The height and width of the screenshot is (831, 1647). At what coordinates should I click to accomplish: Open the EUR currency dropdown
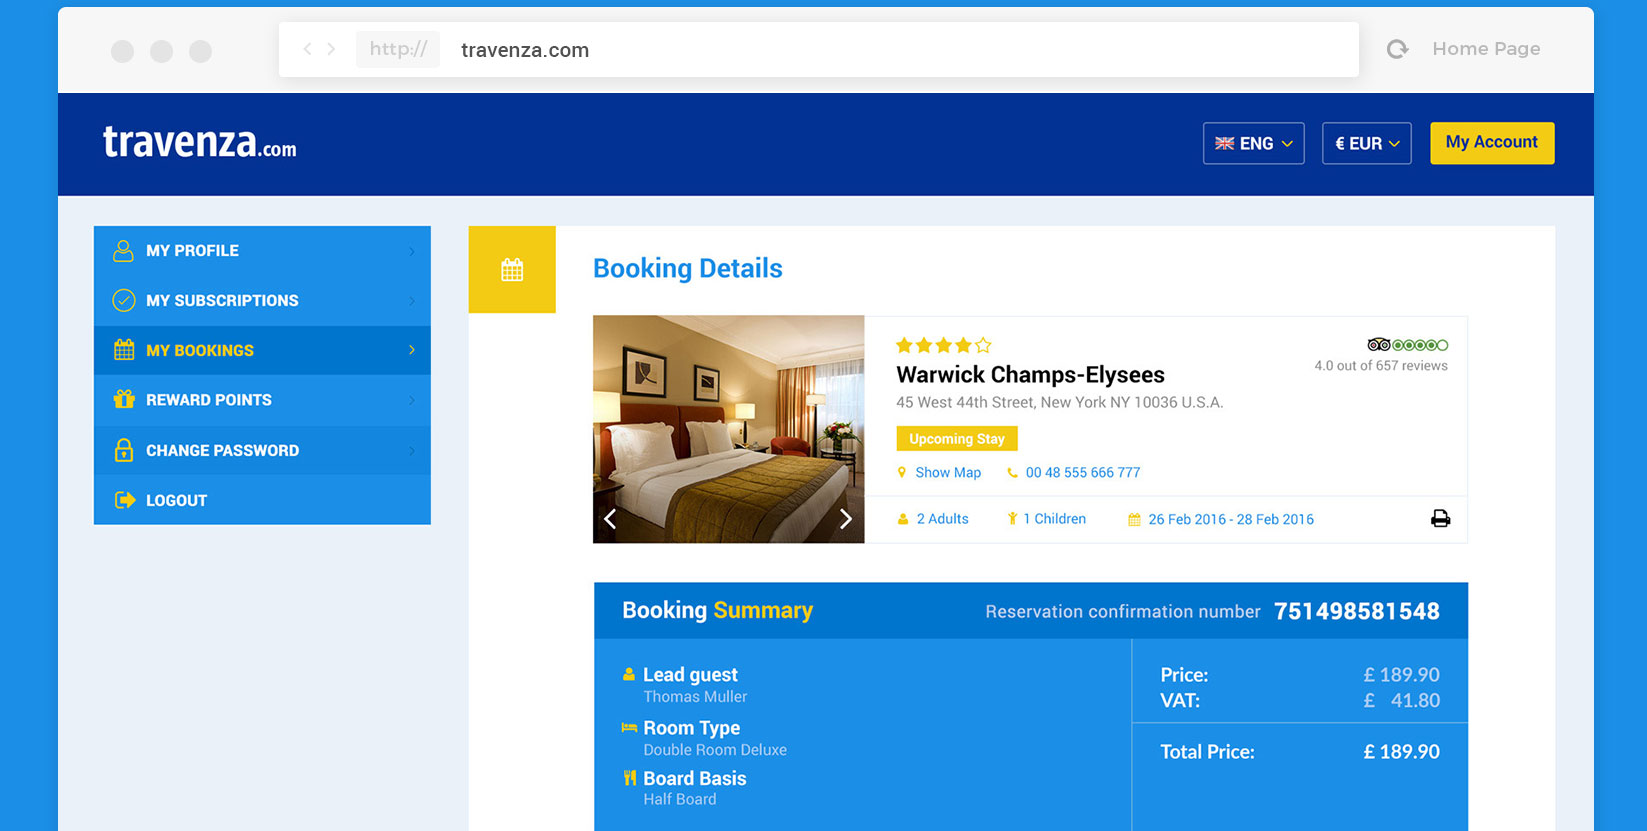[1367, 143]
